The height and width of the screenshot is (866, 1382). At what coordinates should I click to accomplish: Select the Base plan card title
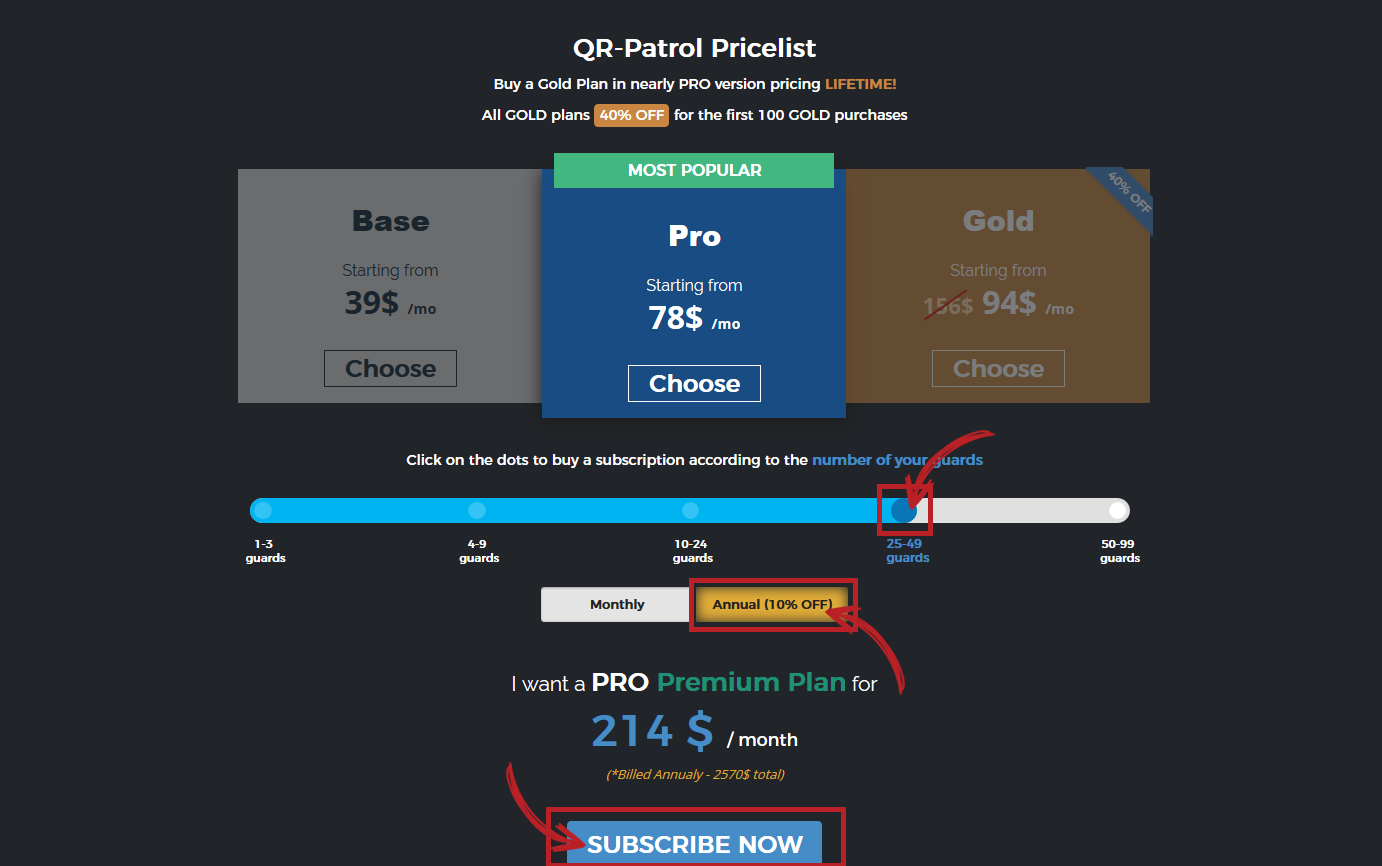[x=390, y=220]
